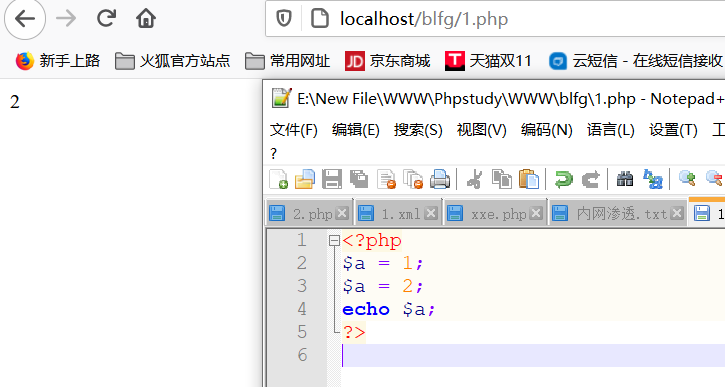Screen dimensions: 725x387
Task: Click the 'echo' keyword in code
Action: point(366,309)
